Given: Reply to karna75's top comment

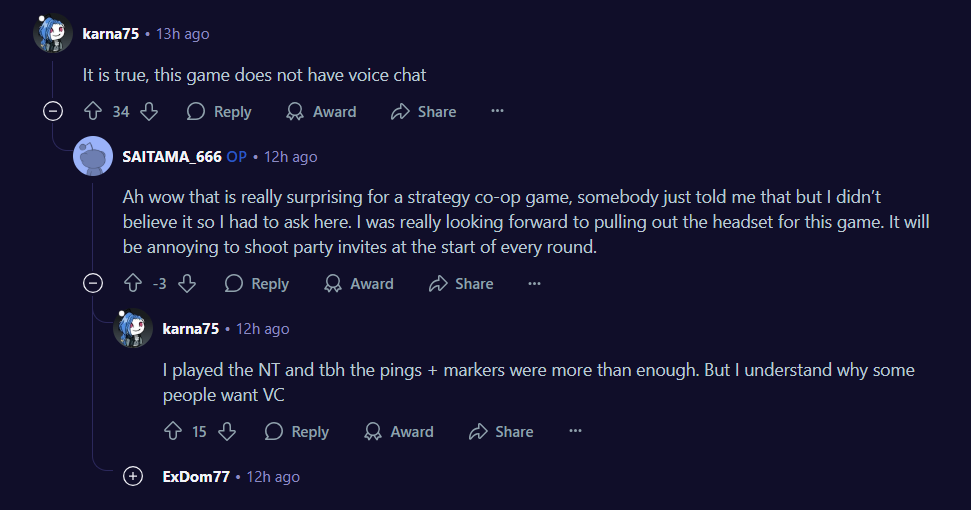Looking at the screenshot, I should [219, 112].
